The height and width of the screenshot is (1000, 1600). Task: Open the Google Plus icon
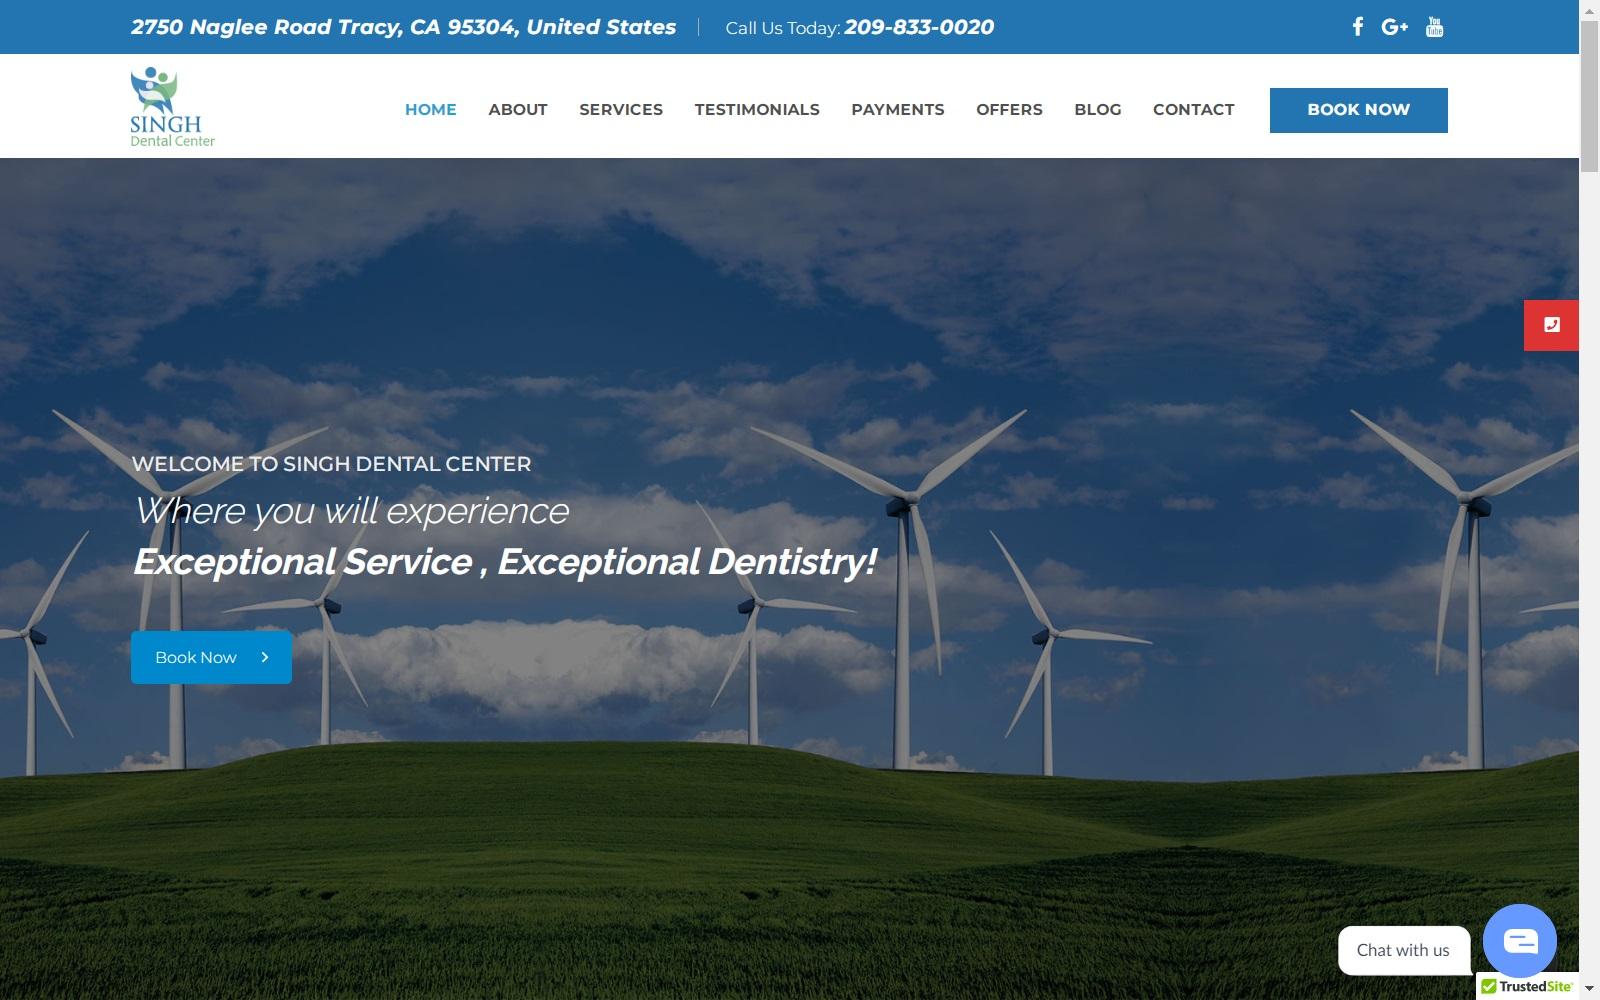click(1394, 27)
